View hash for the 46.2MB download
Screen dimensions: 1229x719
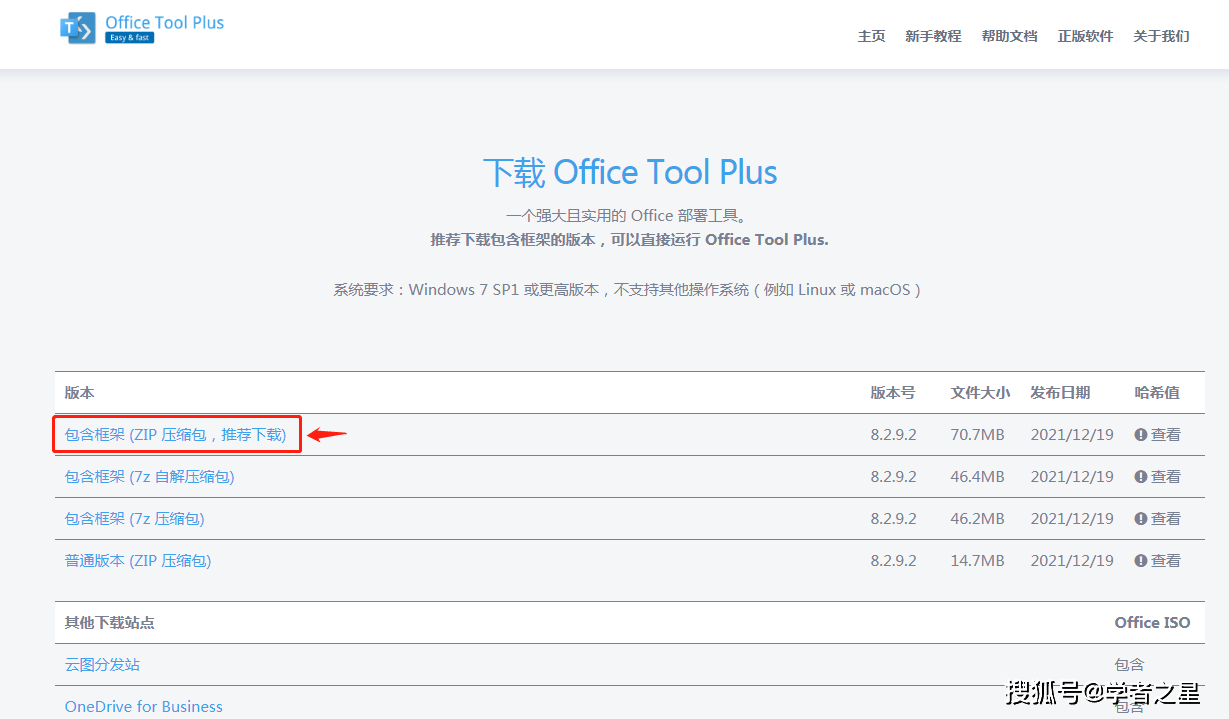tap(1157, 519)
